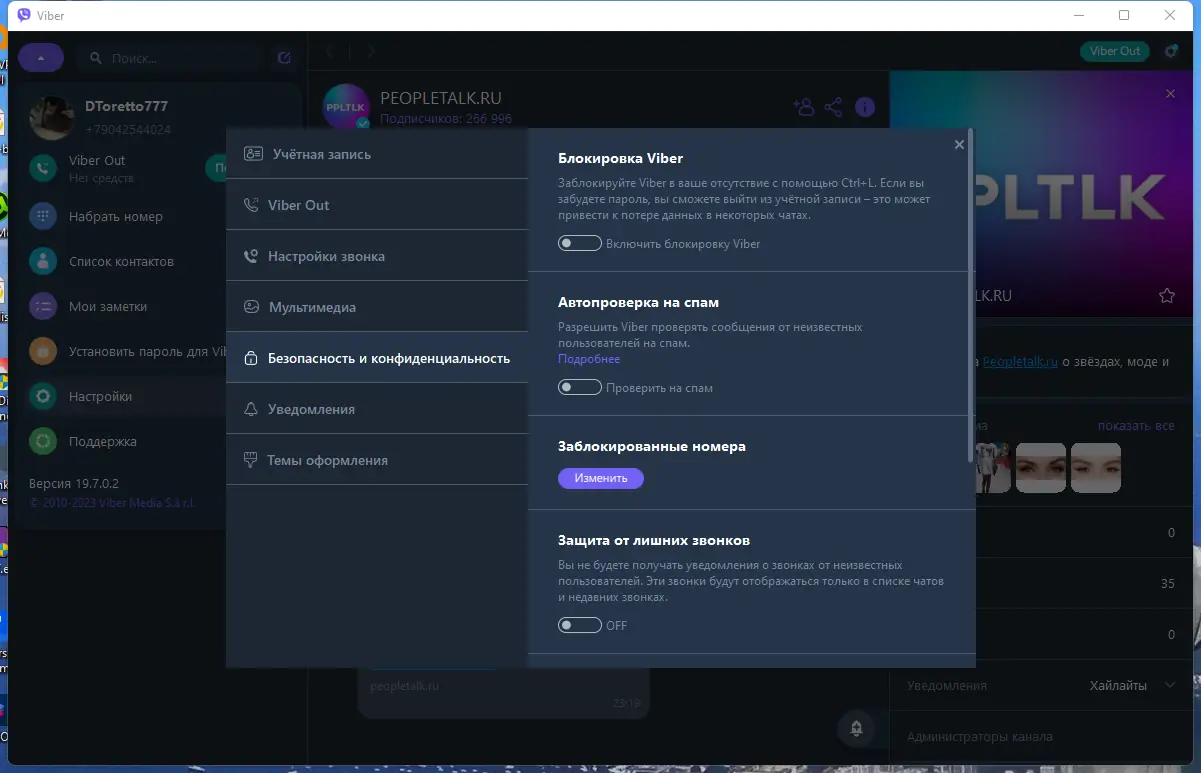Click the smiley icon beside Мультимедиа tab

[x=252, y=307]
